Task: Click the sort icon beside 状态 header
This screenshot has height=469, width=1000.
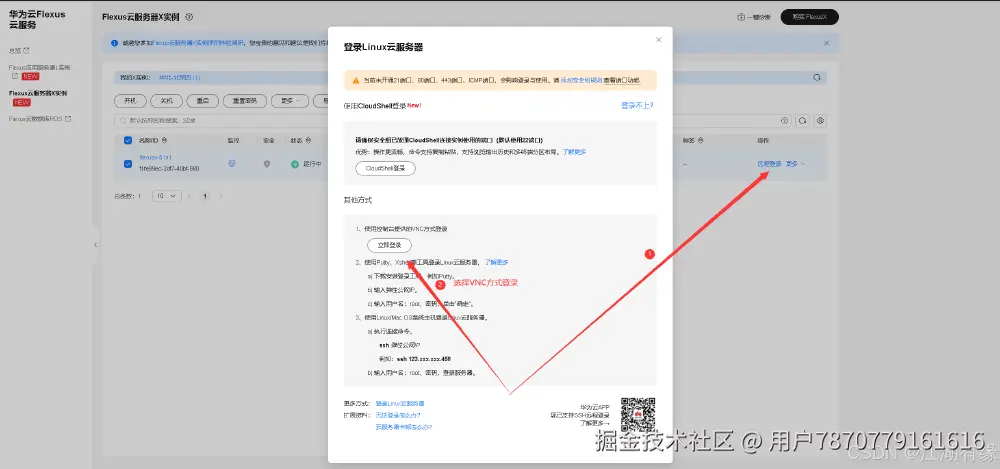Action: 308,140
